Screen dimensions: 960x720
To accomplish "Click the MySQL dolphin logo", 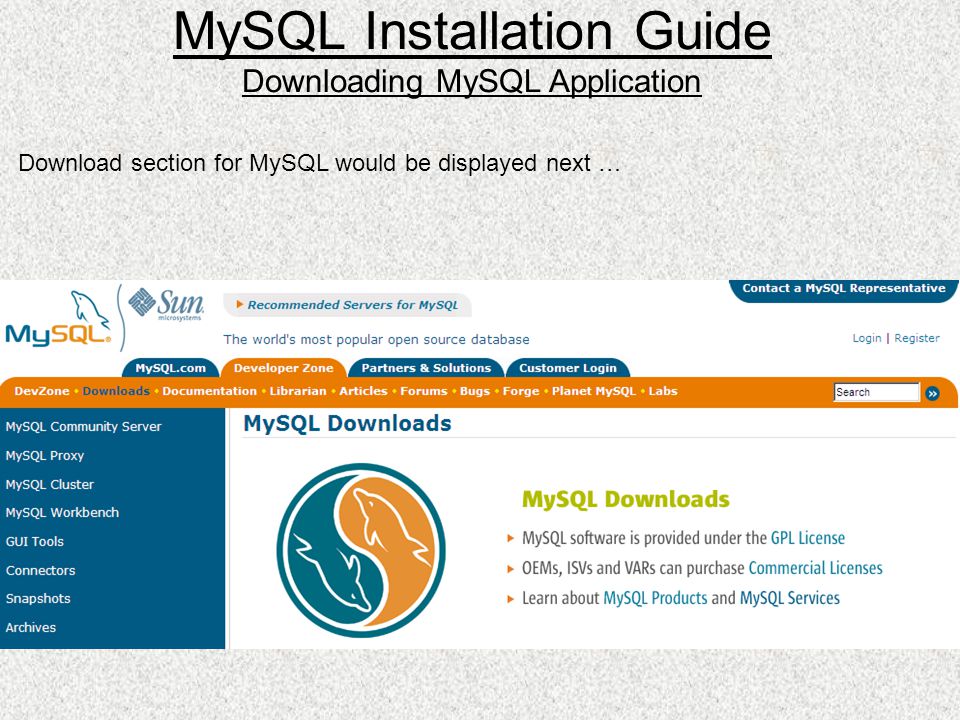I will click(59, 319).
